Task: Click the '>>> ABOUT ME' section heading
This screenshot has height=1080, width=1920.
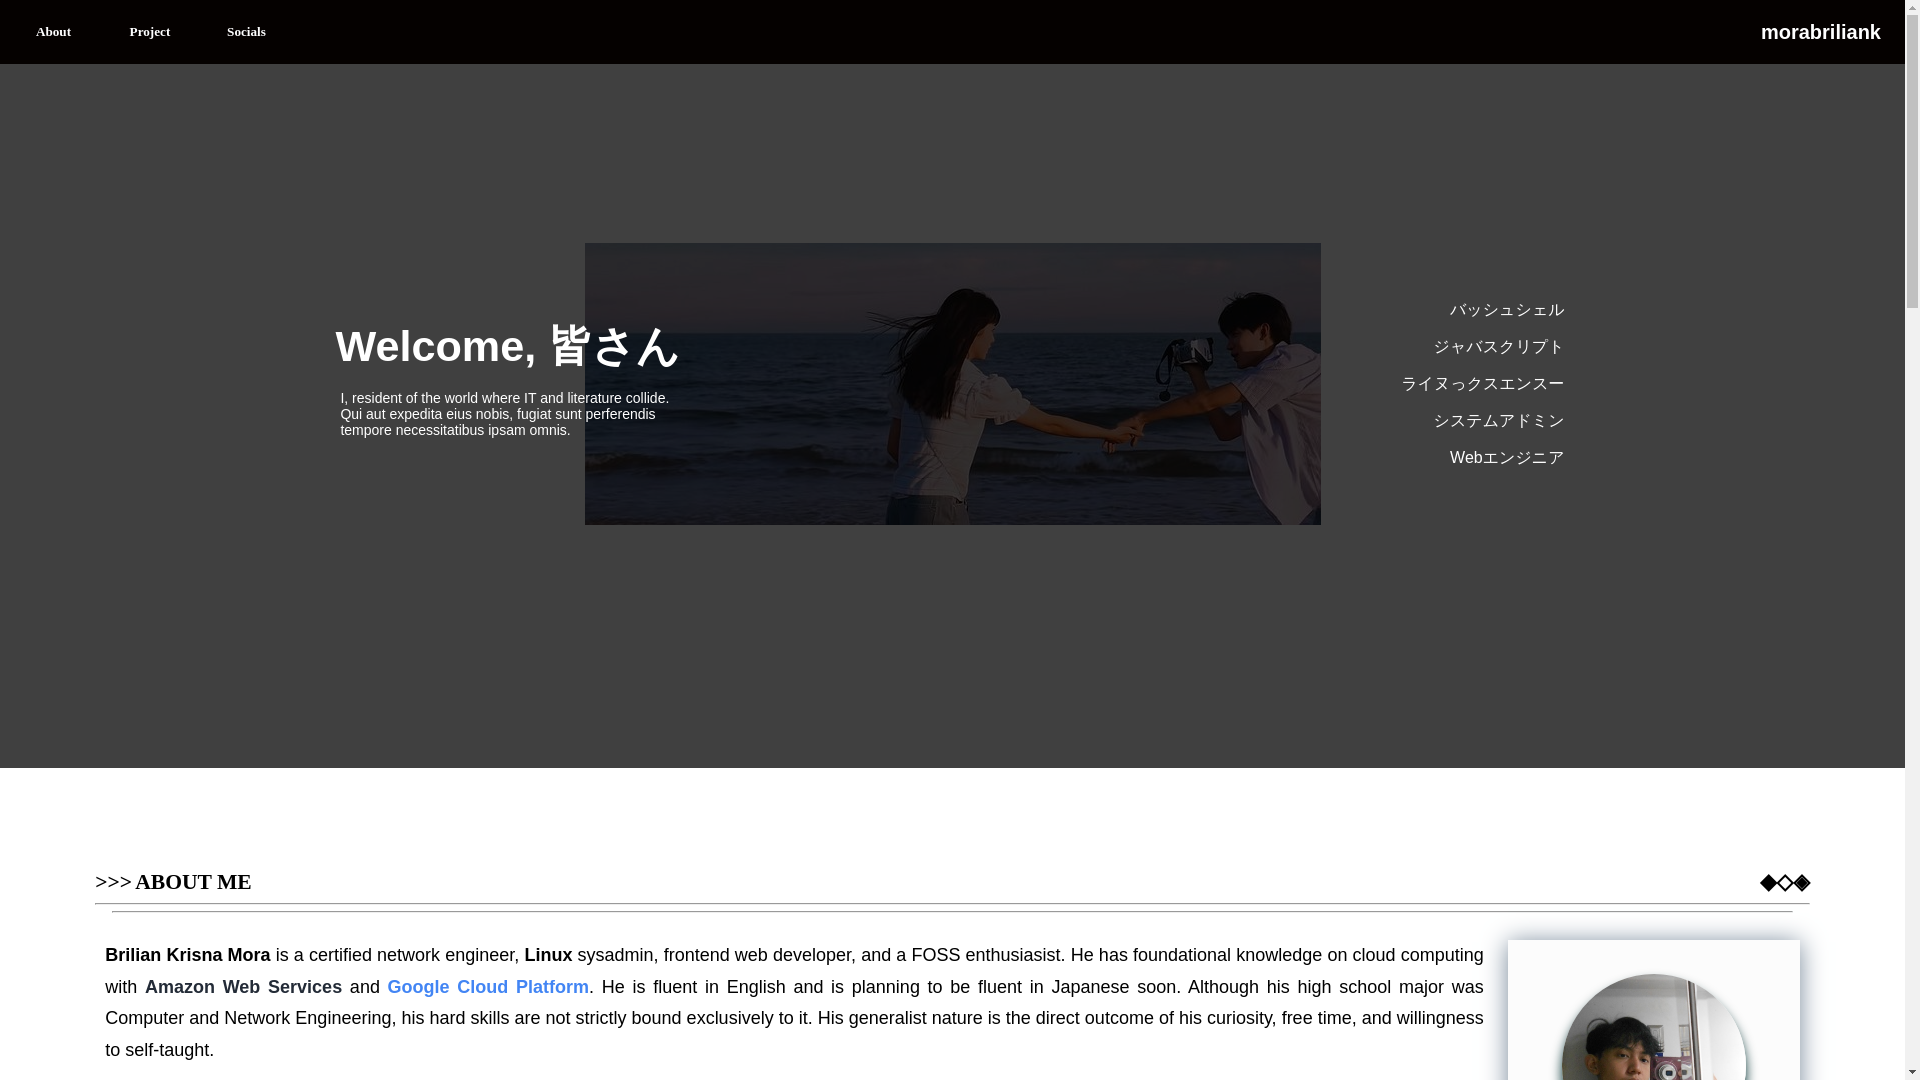Action: 173,882
